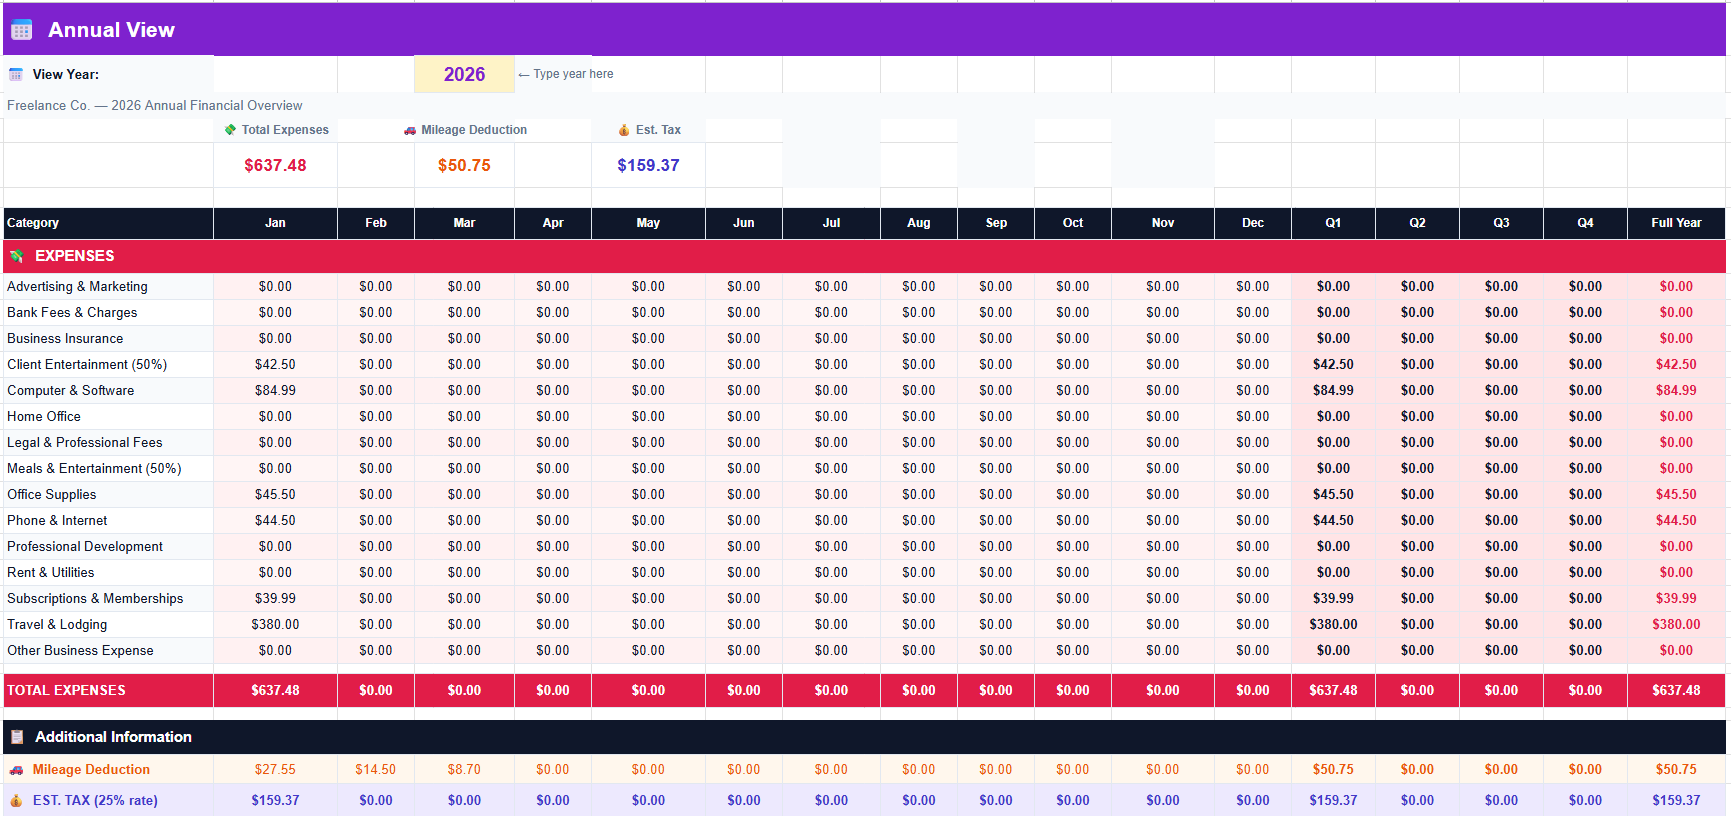Click the icon in the EXPENSES section header
The width and height of the screenshot is (1731, 816).
point(17,256)
